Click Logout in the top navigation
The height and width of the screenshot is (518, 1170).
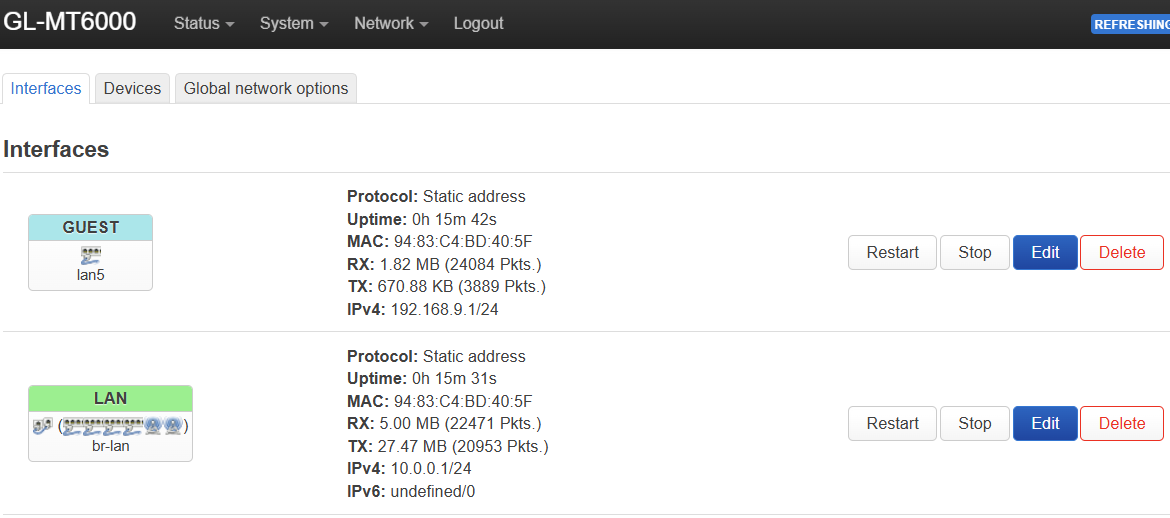(x=478, y=23)
